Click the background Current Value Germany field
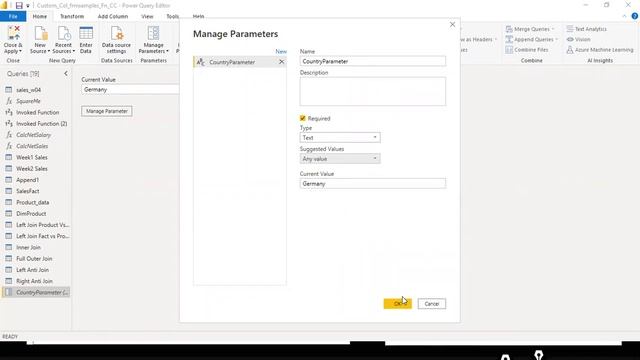 130,89
